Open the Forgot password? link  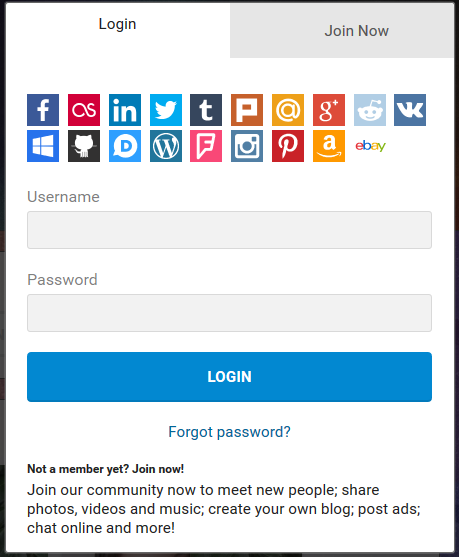(230, 432)
